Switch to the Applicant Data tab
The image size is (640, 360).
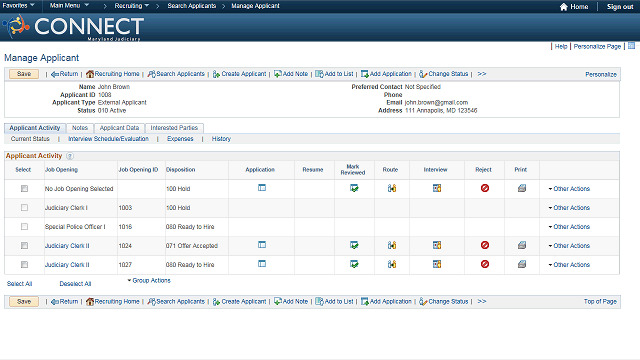(119, 128)
